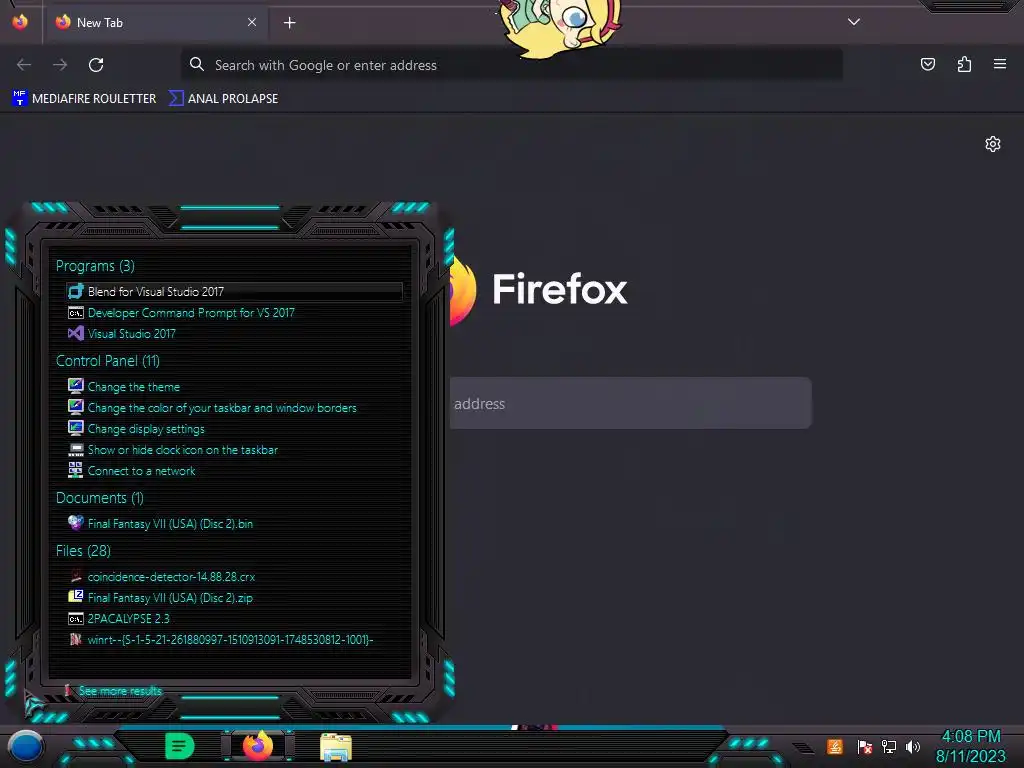This screenshot has height=768, width=1024.
Task: List all tabs dropdown arrow
Action: 854,22
